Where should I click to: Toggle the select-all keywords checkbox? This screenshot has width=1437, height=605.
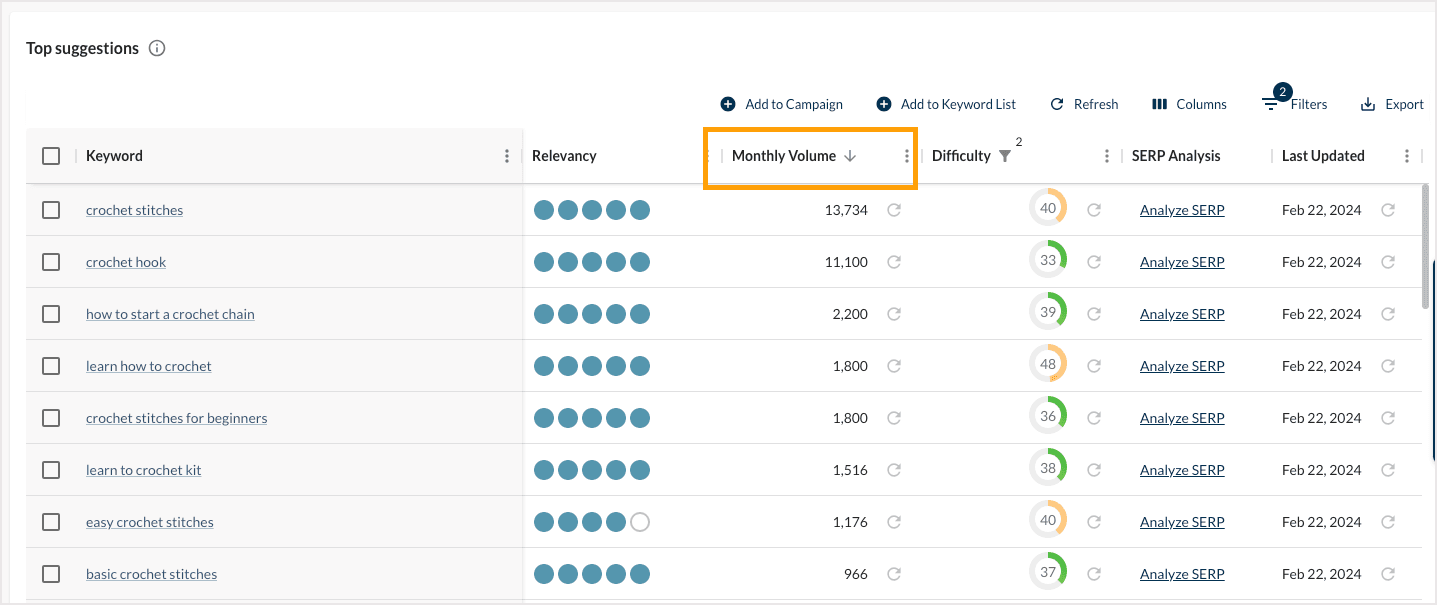click(51, 156)
